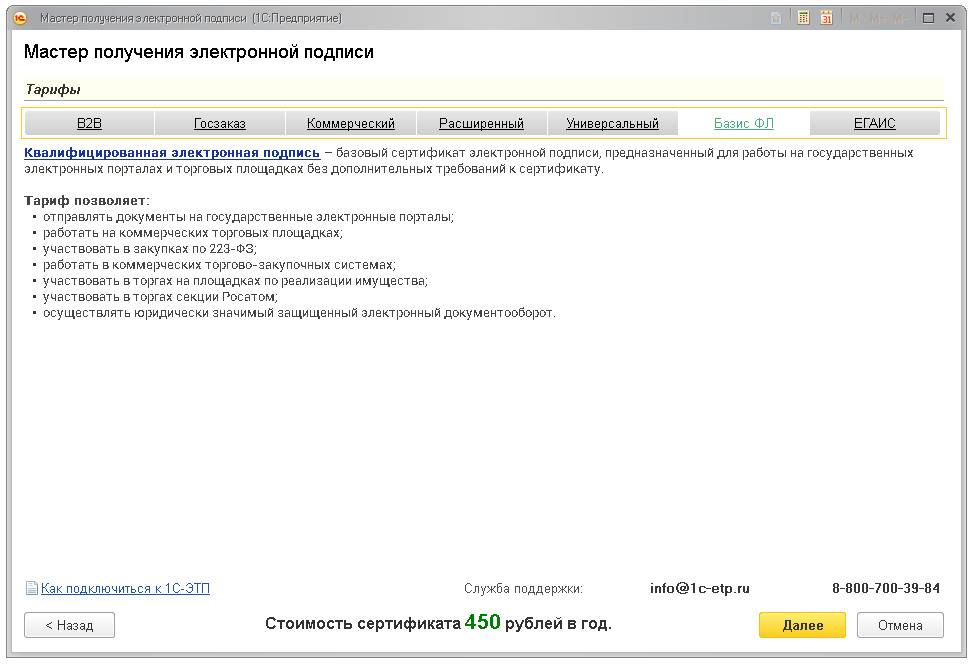Click the 1C application logo icon

tap(20, 18)
